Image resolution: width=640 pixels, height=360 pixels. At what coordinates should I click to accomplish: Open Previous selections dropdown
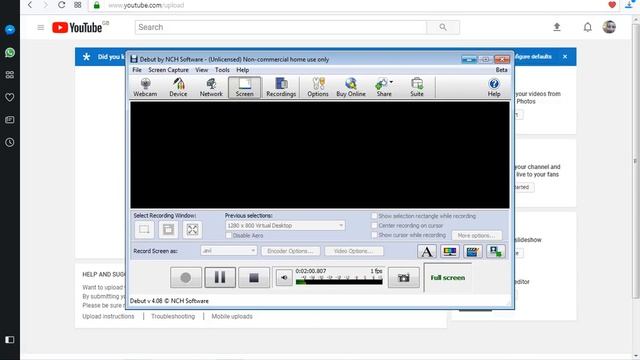pos(285,225)
